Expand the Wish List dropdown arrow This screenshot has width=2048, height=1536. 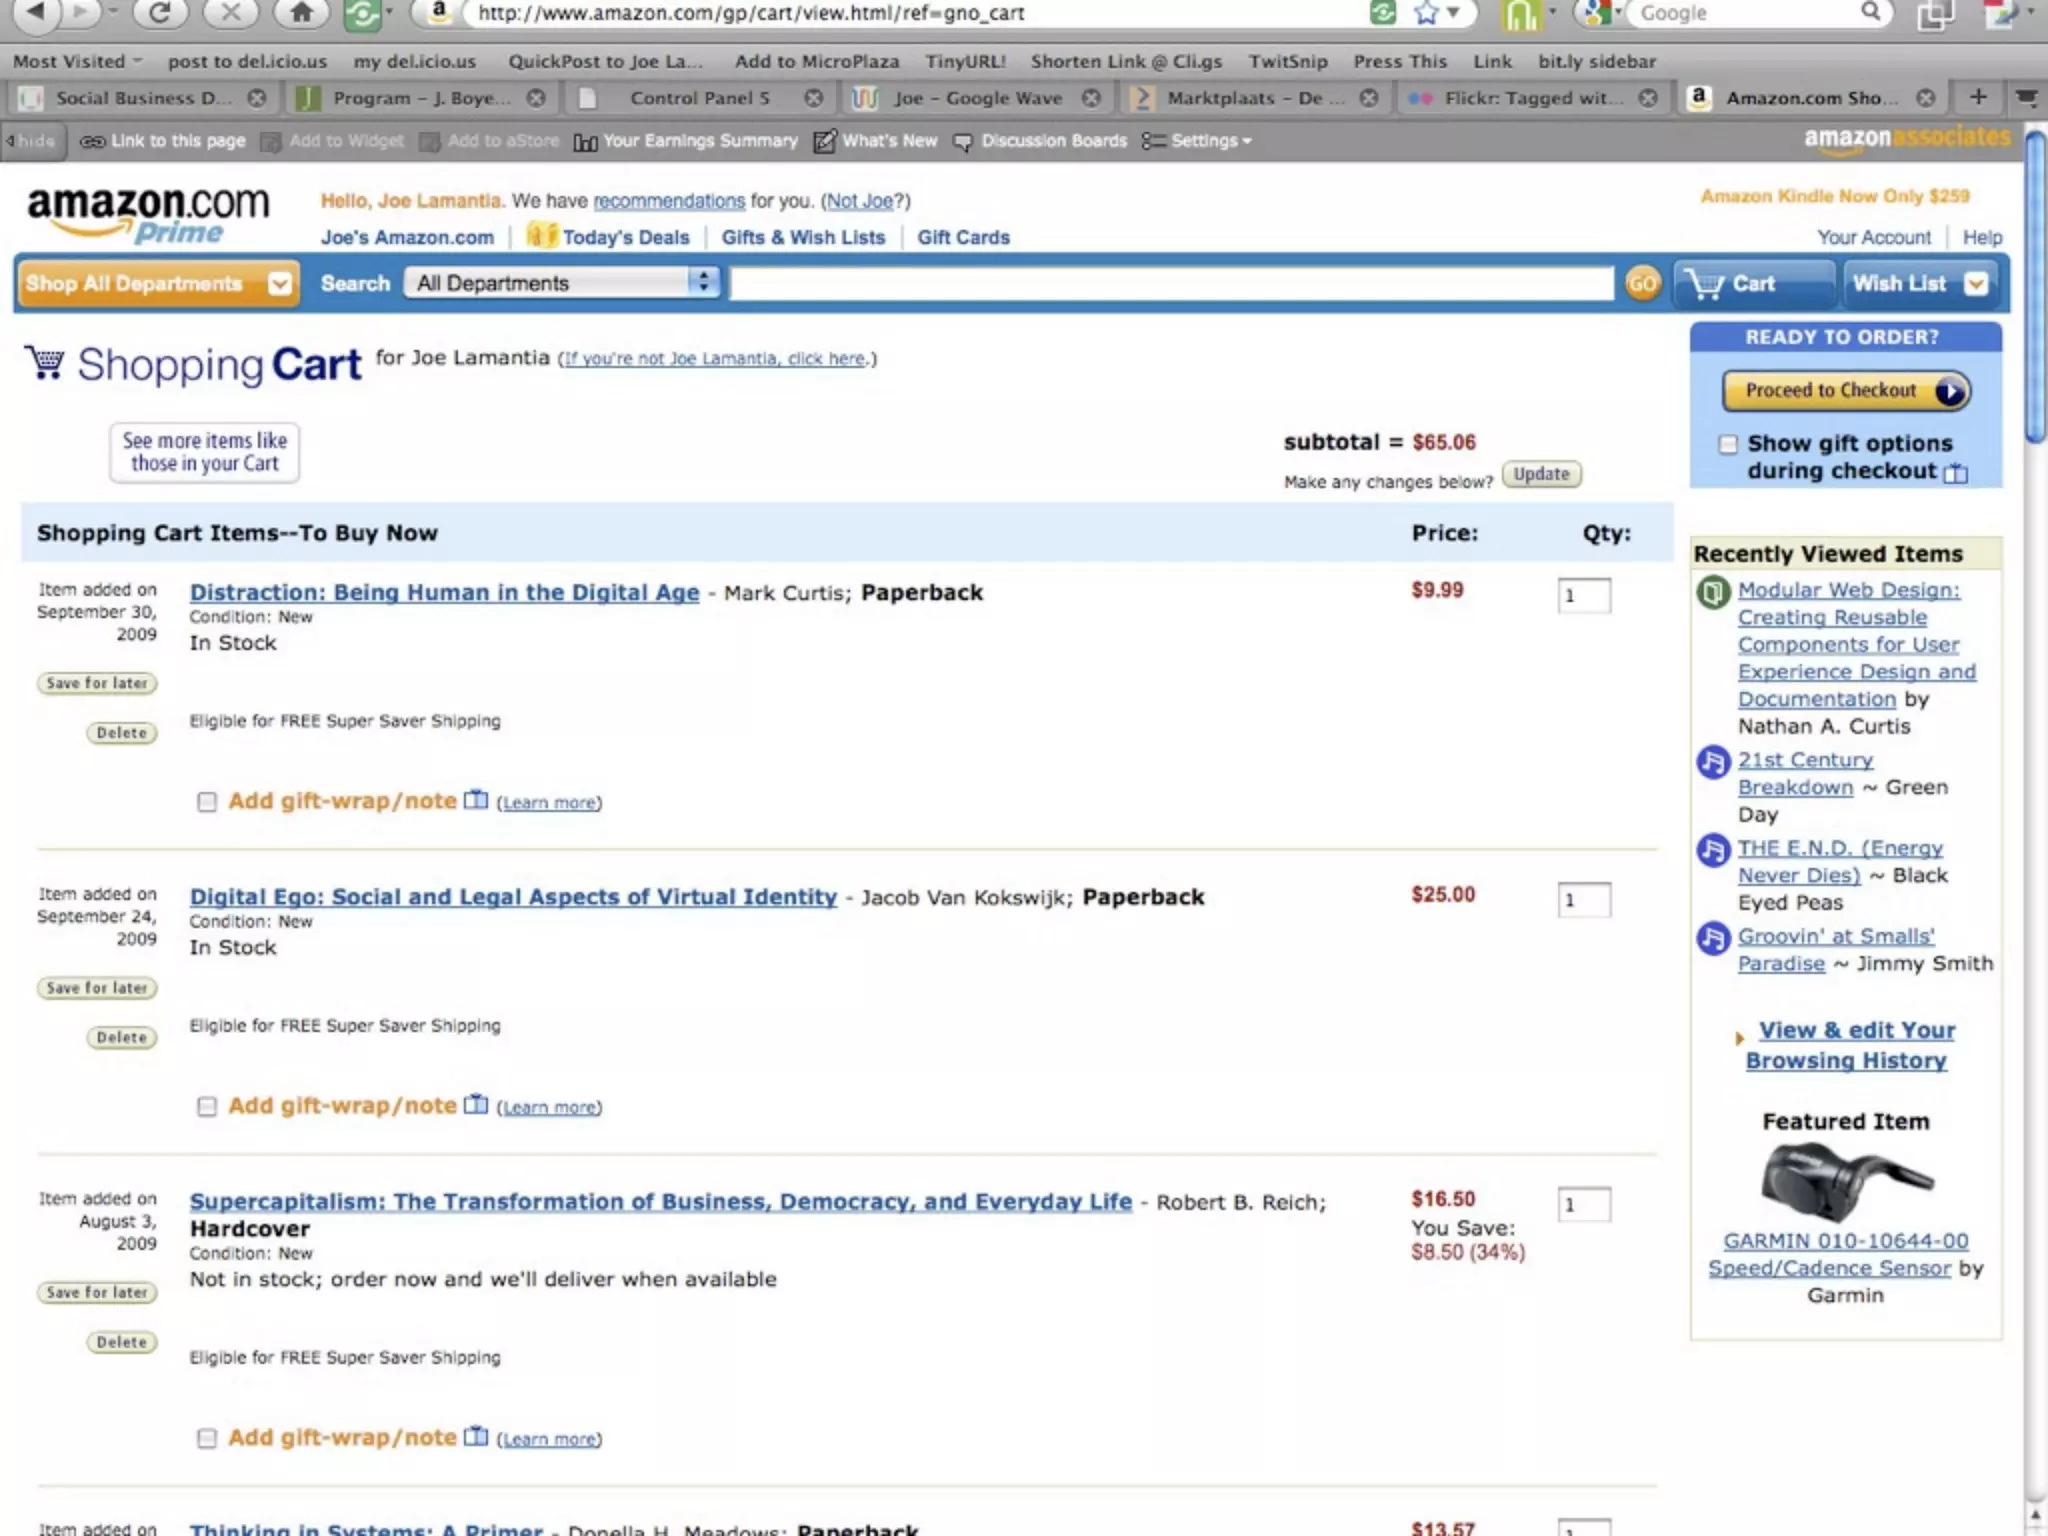pyautogui.click(x=1976, y=284)
